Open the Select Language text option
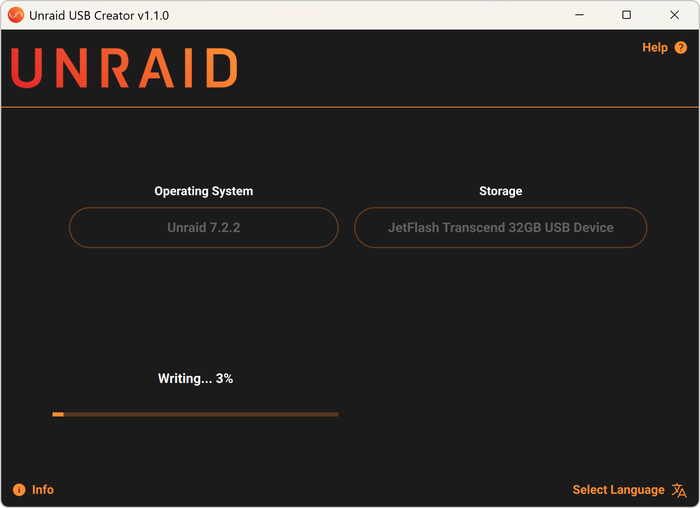The width and height of the screenshot is (700, 508). [618, 490]
